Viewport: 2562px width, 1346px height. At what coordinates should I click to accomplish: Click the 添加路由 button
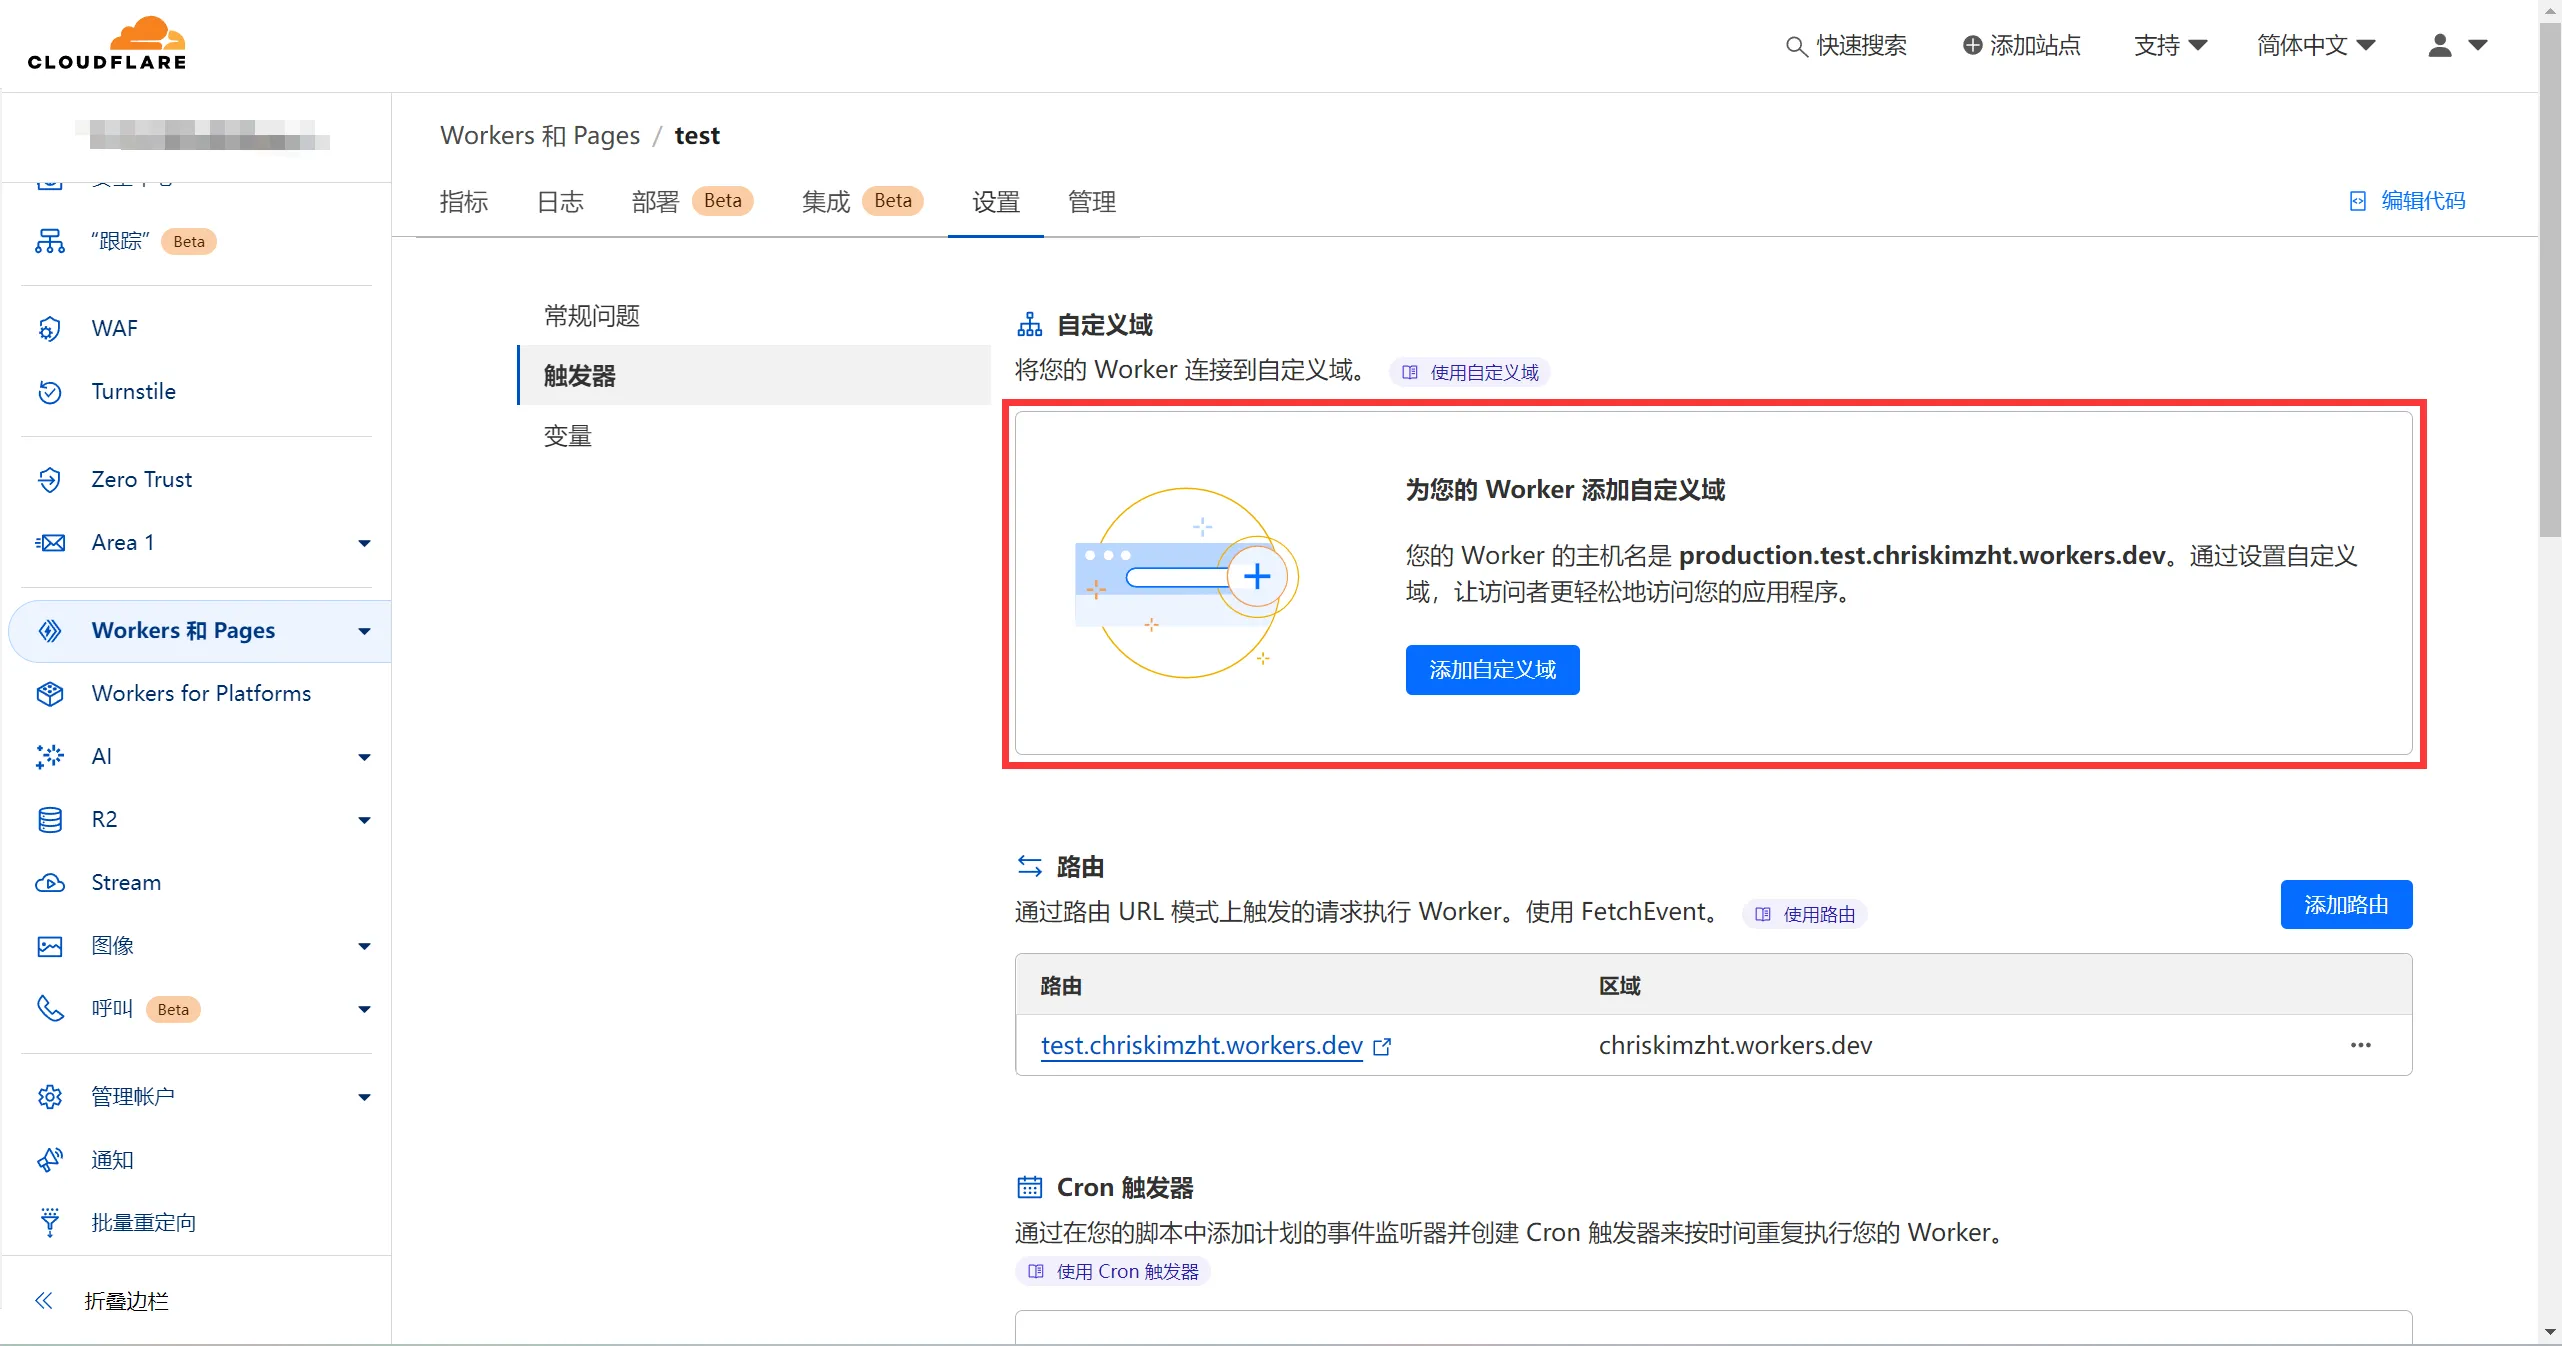click(x=2346, y=904)
